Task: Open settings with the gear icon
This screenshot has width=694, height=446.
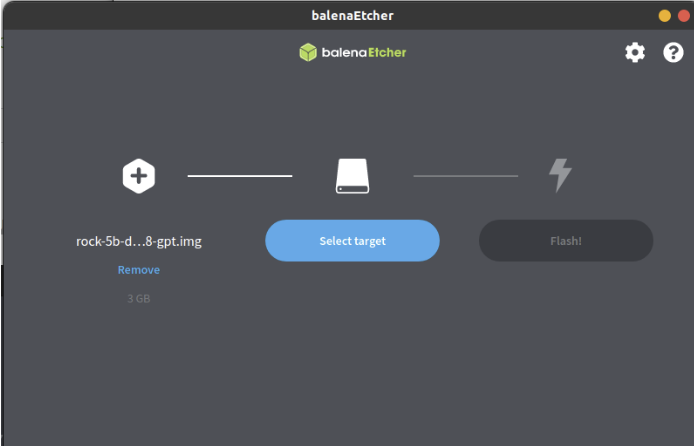Action: (x=635, y=53)
